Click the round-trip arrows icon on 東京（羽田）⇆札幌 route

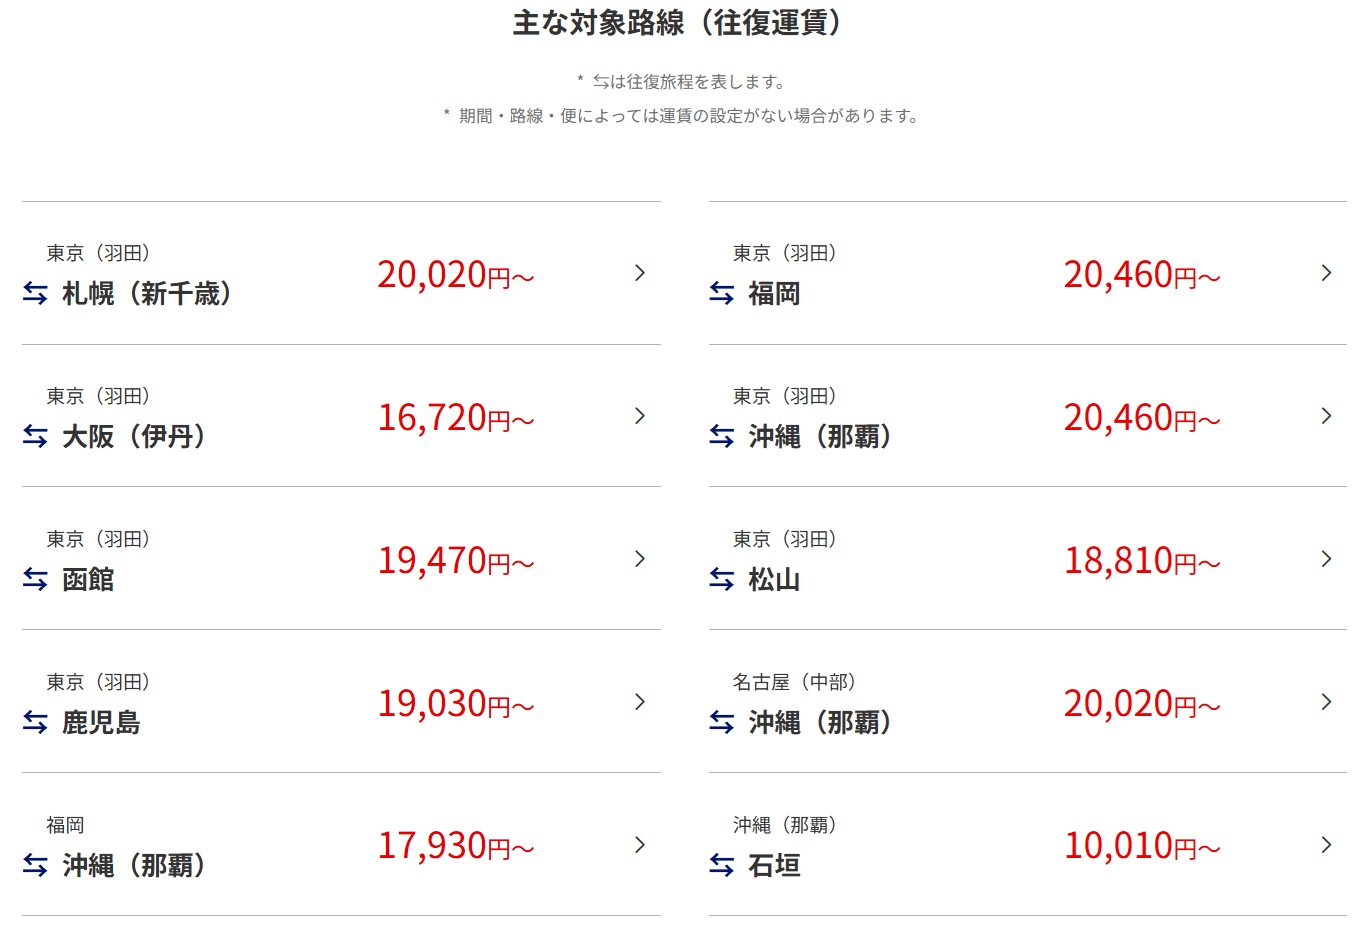[x=31, y=294]
